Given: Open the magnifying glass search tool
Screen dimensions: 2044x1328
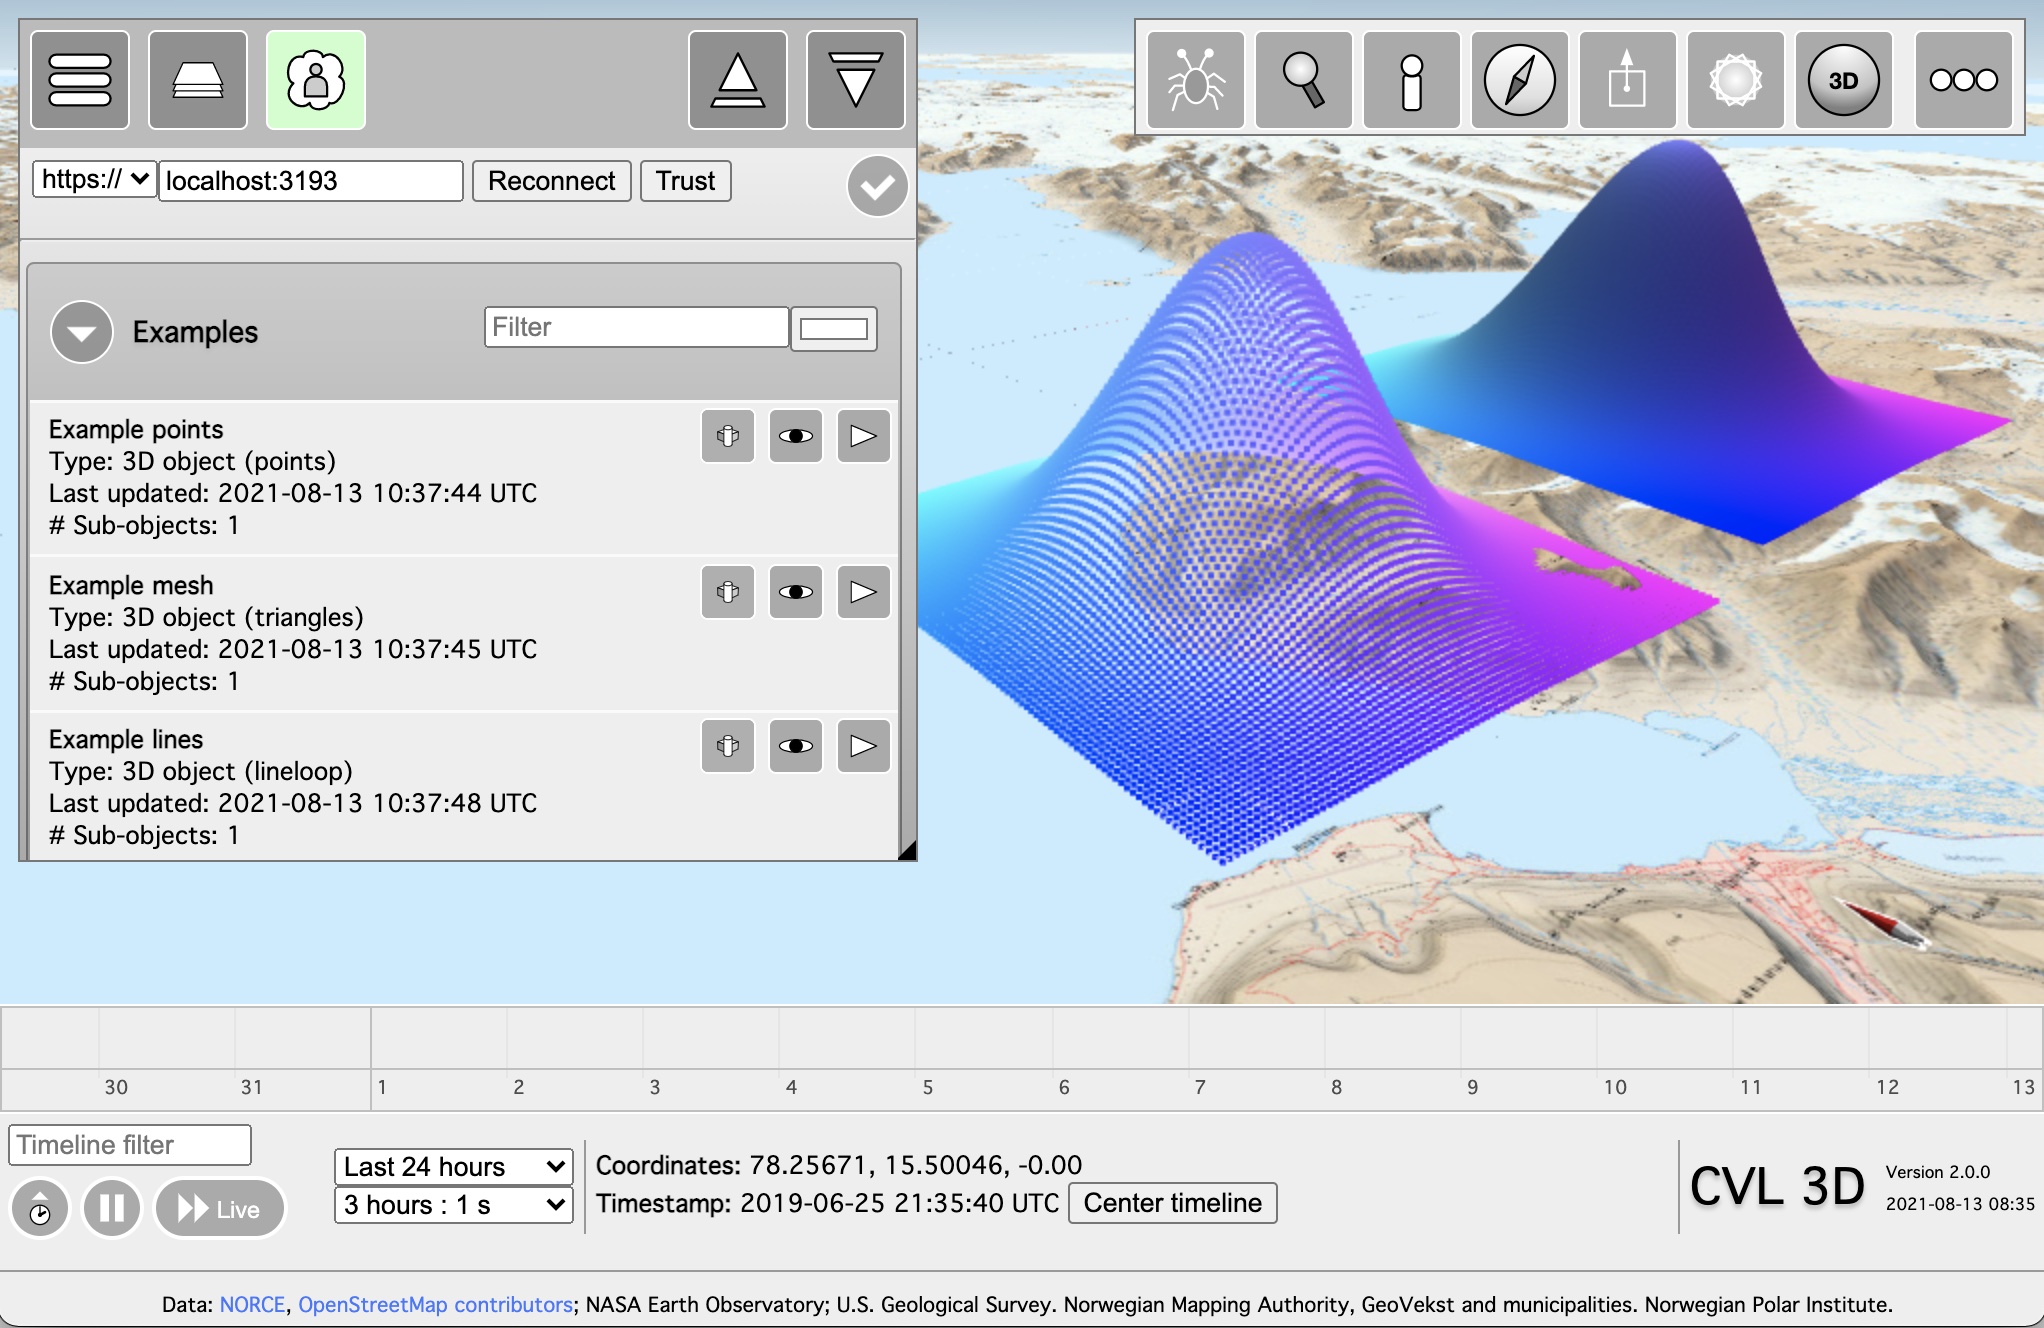Looking at the screenshot, I should [x=1303, y=80].
